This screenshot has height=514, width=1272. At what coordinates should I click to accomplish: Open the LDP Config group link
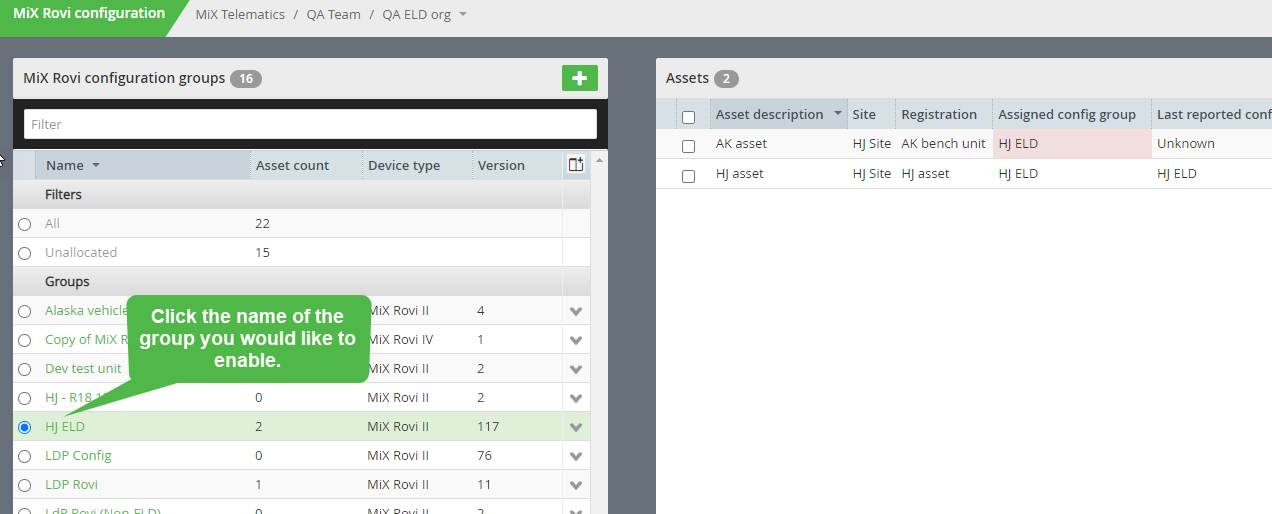click(x=78, y=455)
